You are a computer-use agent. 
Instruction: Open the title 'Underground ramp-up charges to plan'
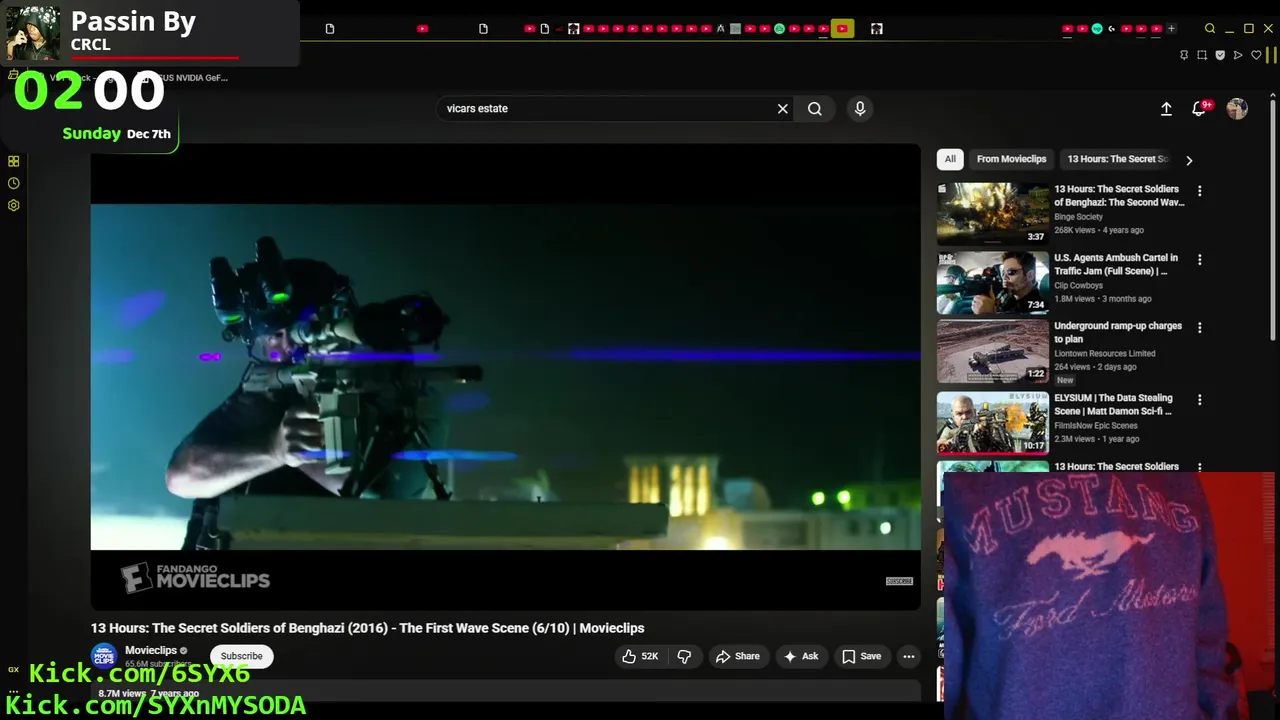(1118, 333)
